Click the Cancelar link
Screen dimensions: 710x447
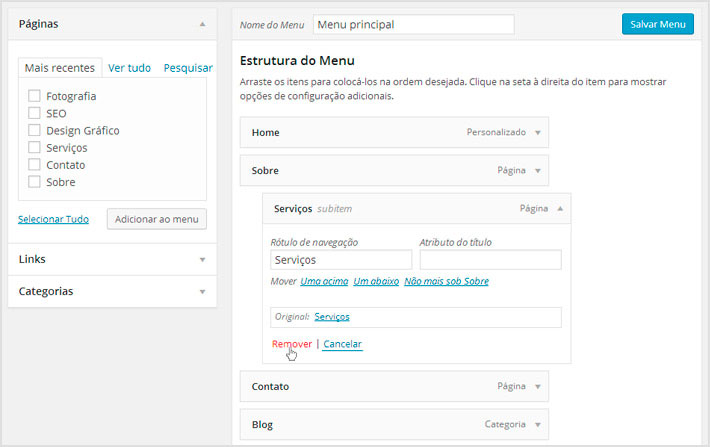pos(342,344)
